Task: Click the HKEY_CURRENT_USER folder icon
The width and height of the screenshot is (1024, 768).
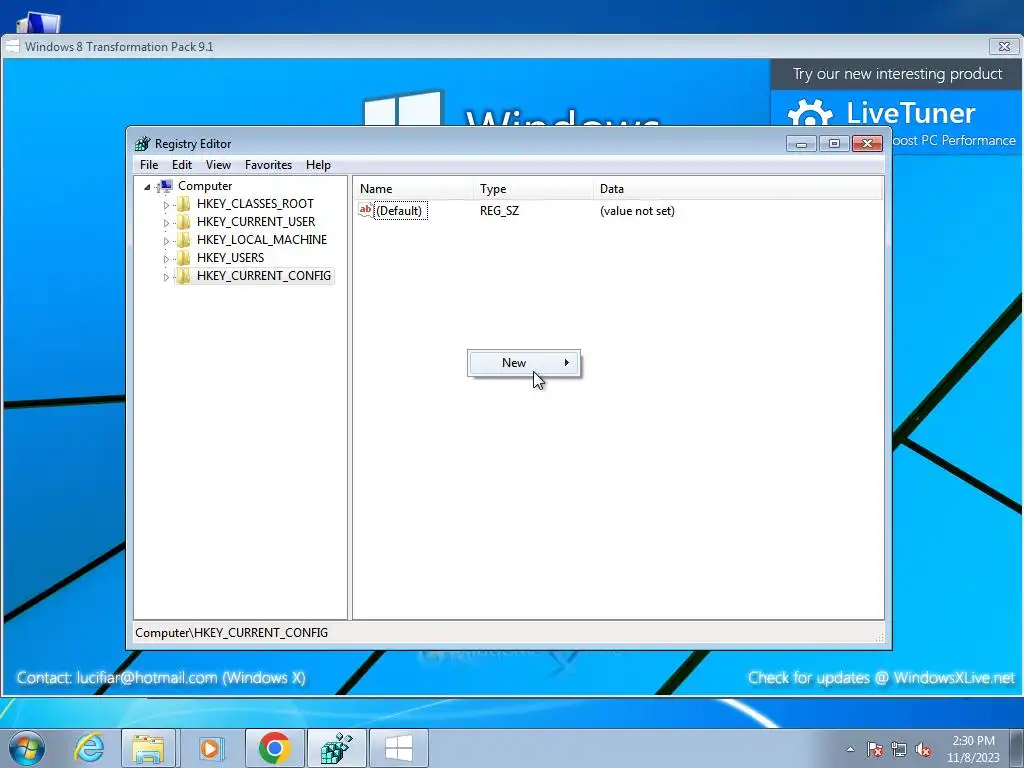Action: pyautogui.click(x=184, y=221)
